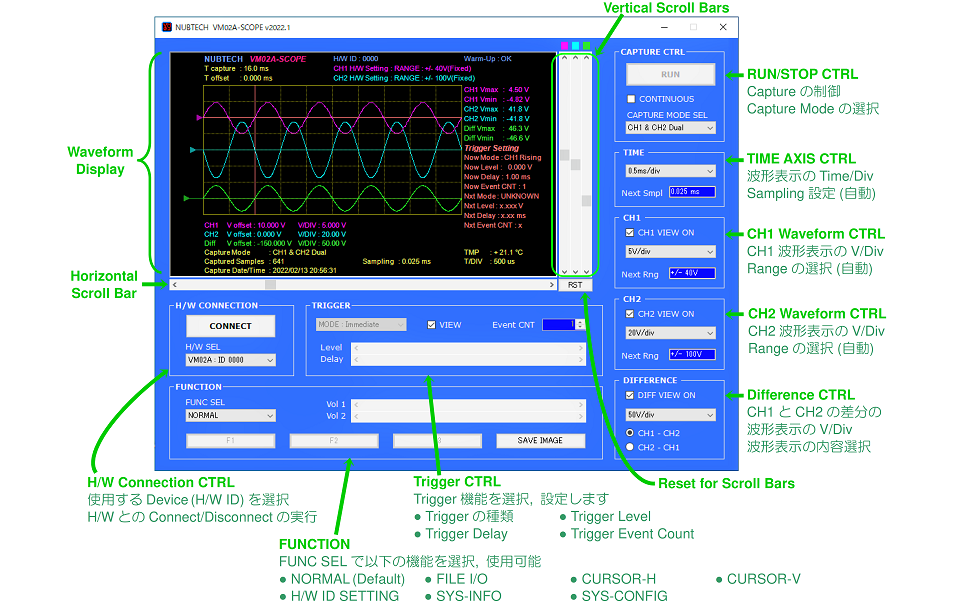978x603 pixels.
Task: Click the Vol 1 slider right arrow
Action: point(581,405)
